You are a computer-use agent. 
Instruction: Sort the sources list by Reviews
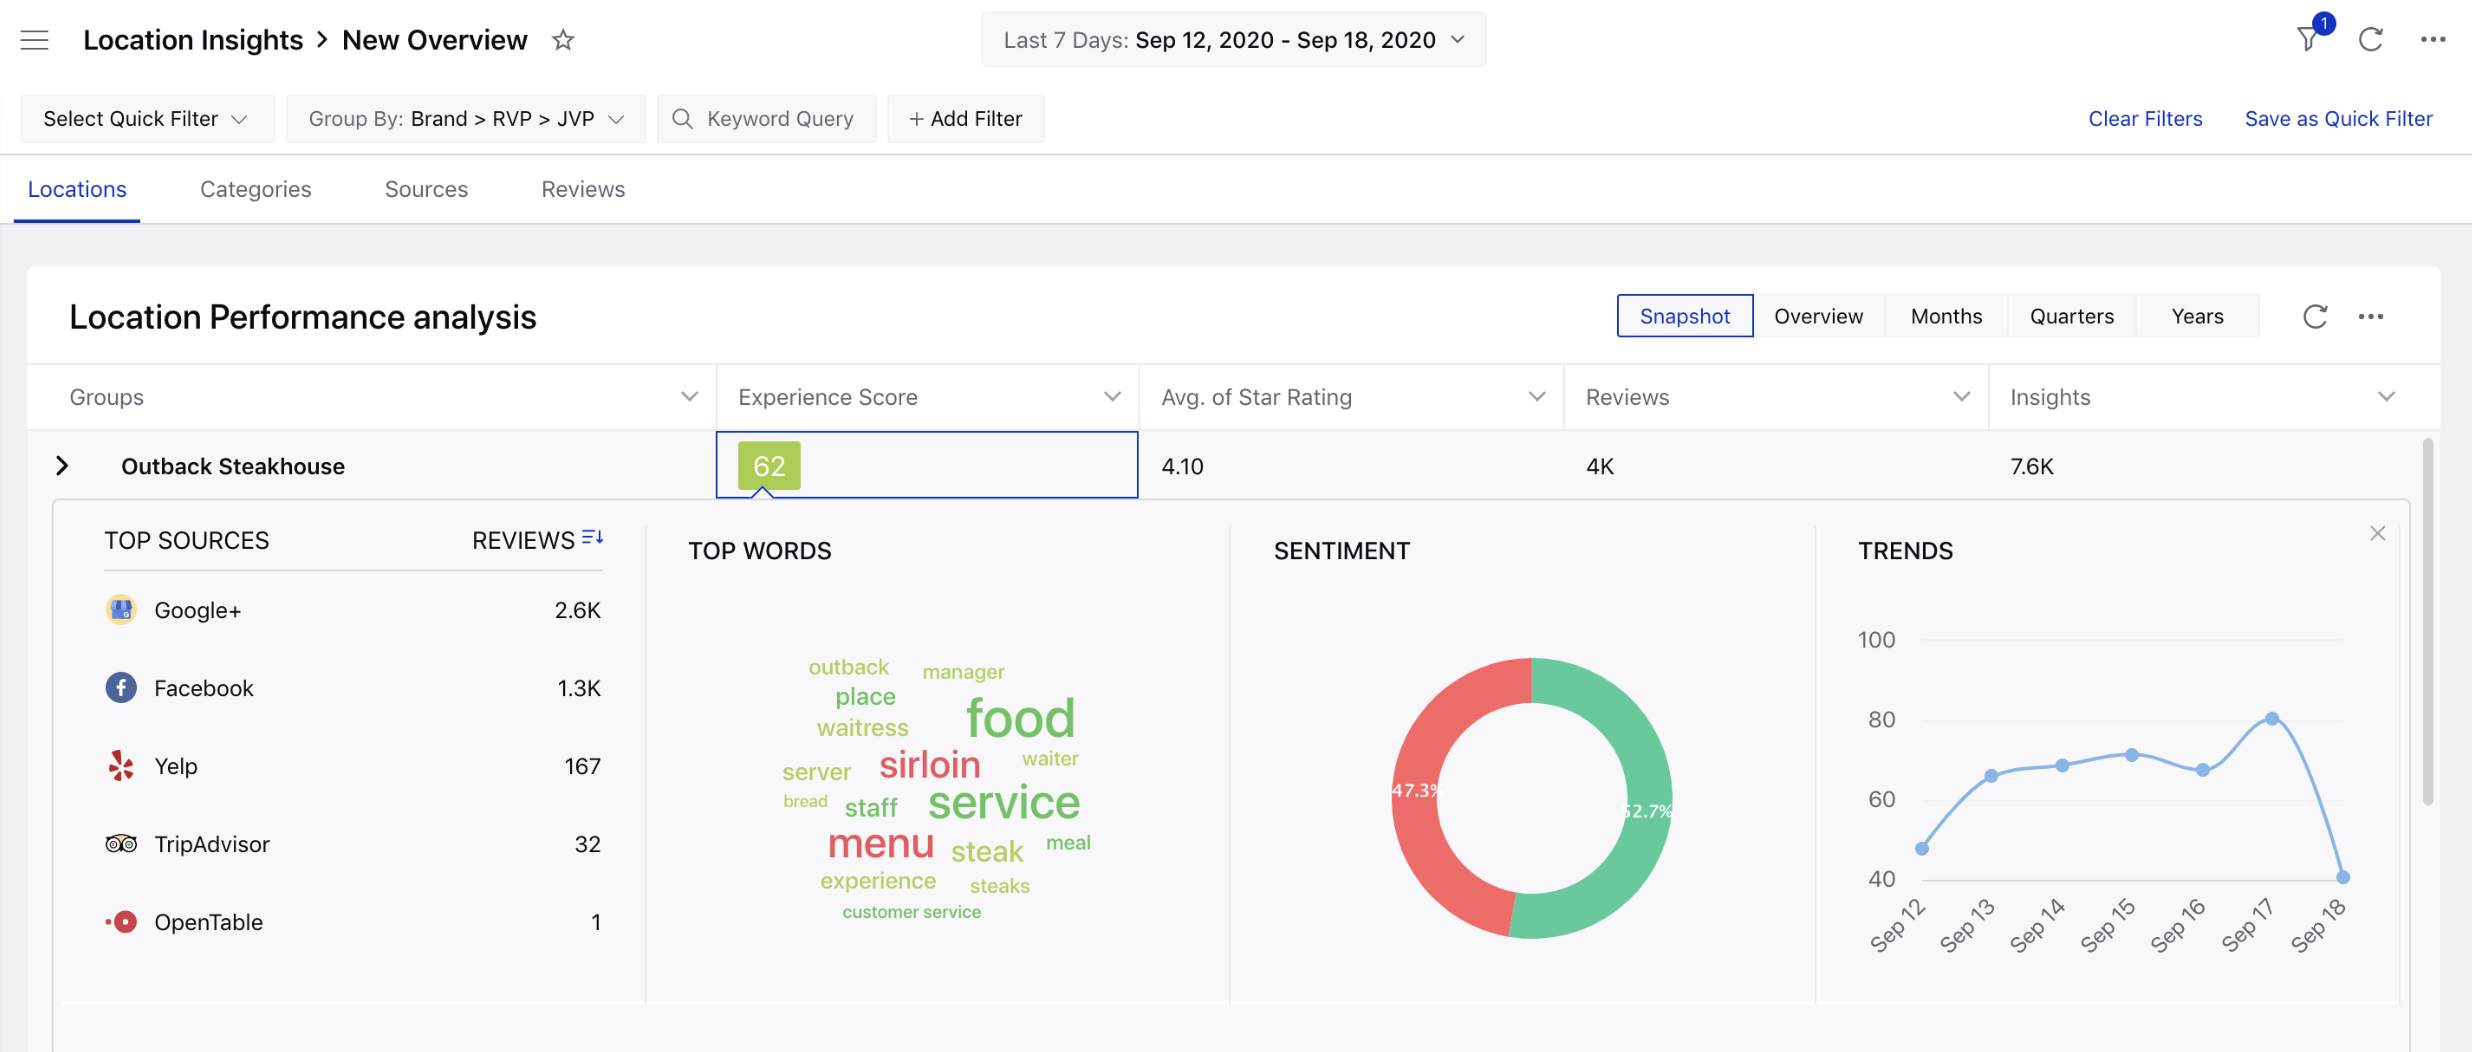click(x=593, y=538)
